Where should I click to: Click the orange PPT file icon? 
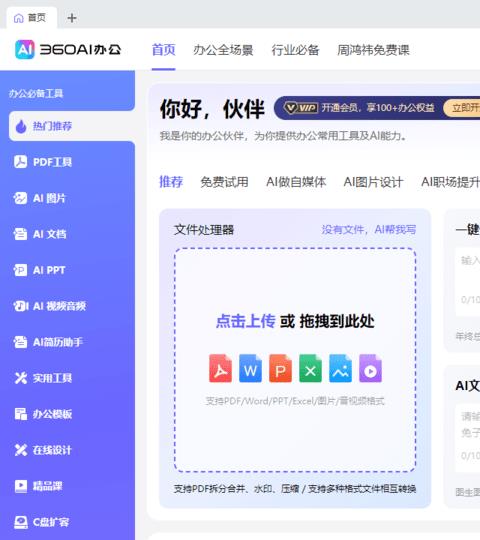280,368
